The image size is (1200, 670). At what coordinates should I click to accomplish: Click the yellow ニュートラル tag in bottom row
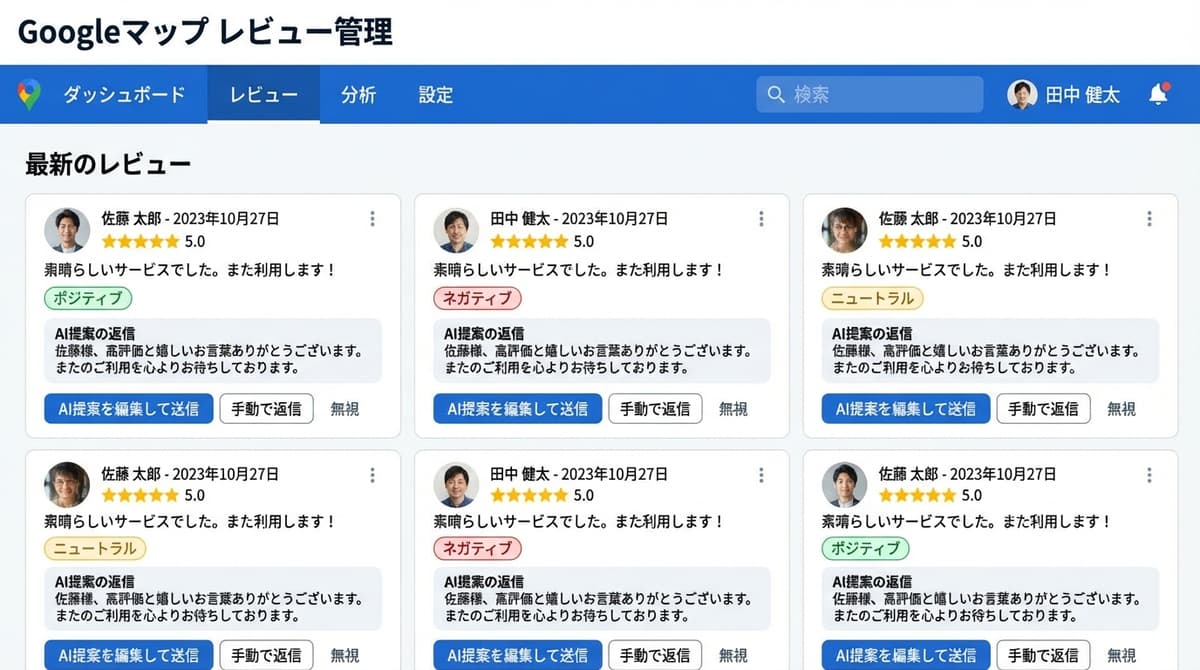pos(95,548)
